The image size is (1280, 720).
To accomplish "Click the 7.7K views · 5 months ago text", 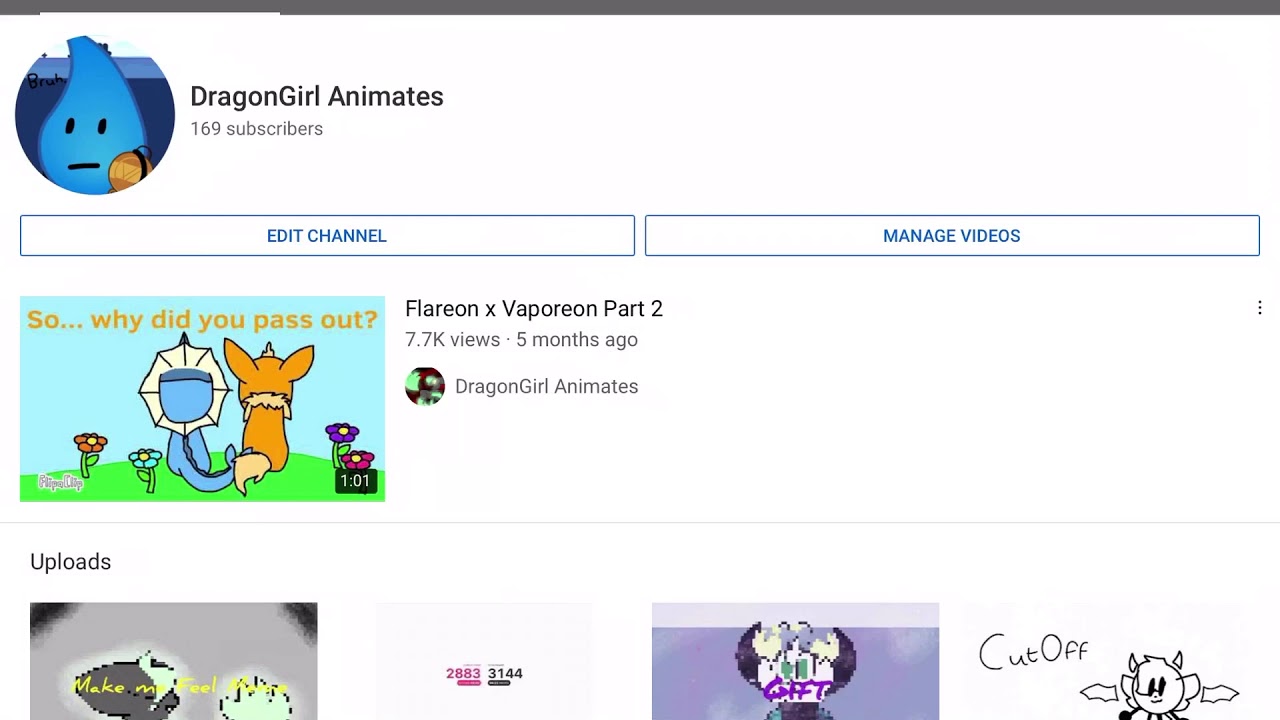I will (x=521, y=340).
